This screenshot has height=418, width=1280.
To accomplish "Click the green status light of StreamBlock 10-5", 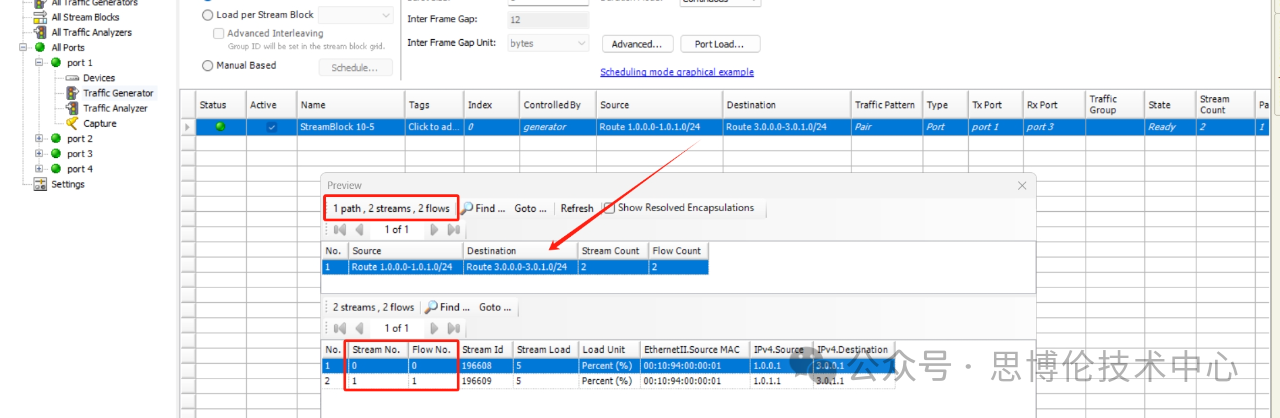I will pyautogui.click(x=220, y=127).
